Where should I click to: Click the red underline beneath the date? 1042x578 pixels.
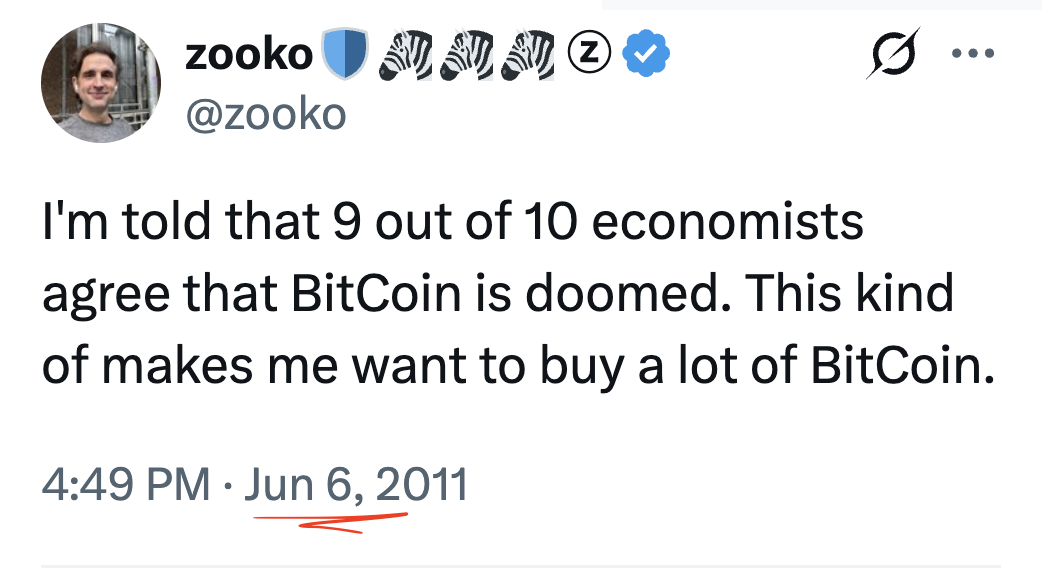coord(330,522)
